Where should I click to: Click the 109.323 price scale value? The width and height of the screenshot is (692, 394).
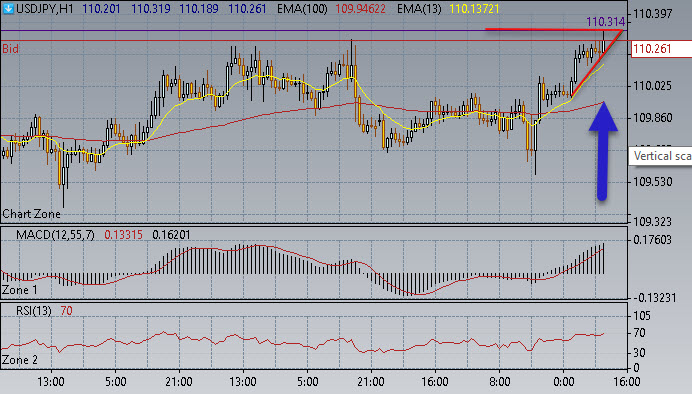coord(652,221)
